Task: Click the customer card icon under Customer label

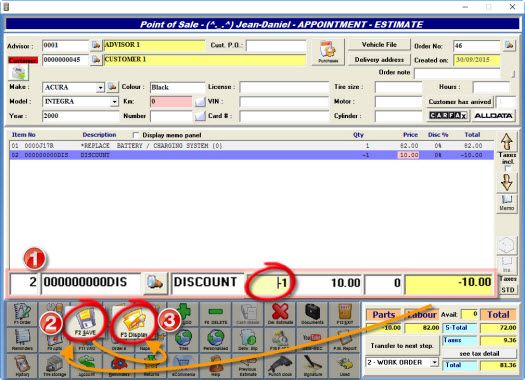Action: 18,72
